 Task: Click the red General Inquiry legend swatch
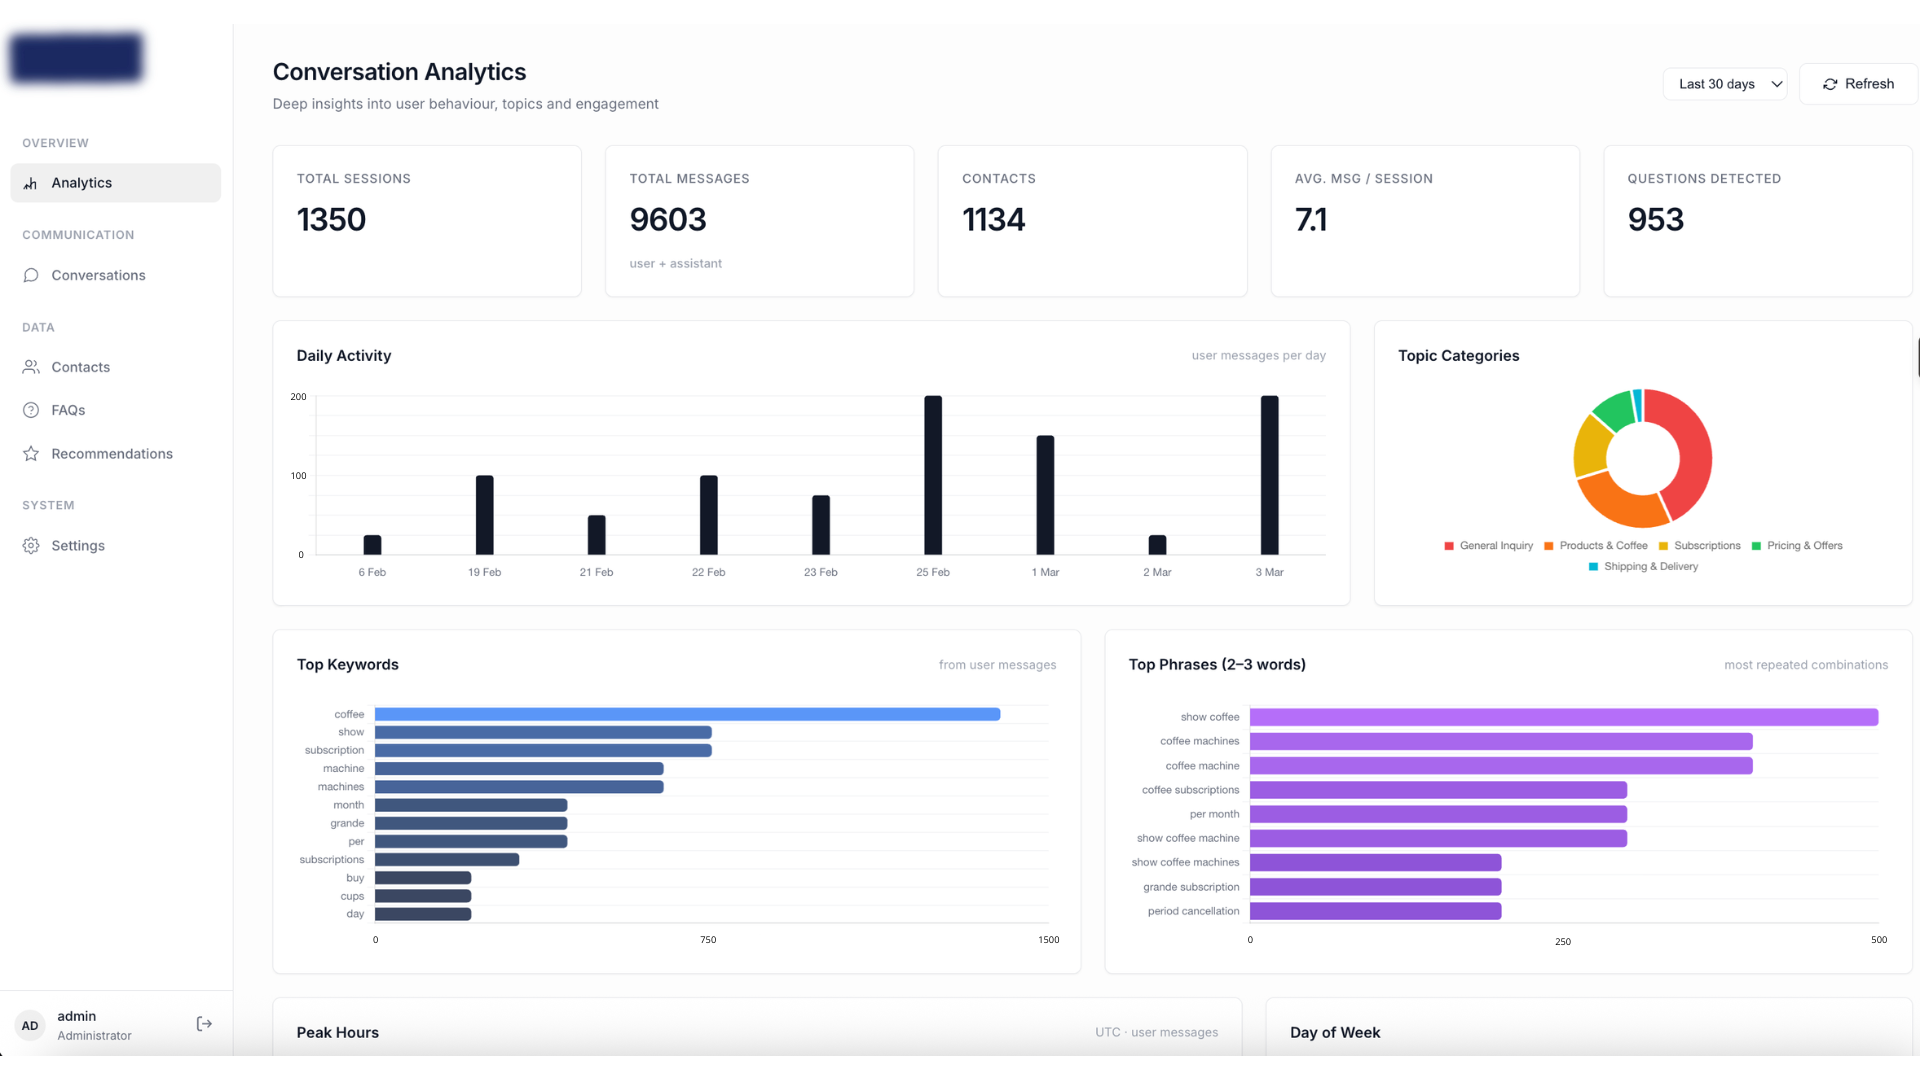pyautogui.click(x=1449, y=546)
